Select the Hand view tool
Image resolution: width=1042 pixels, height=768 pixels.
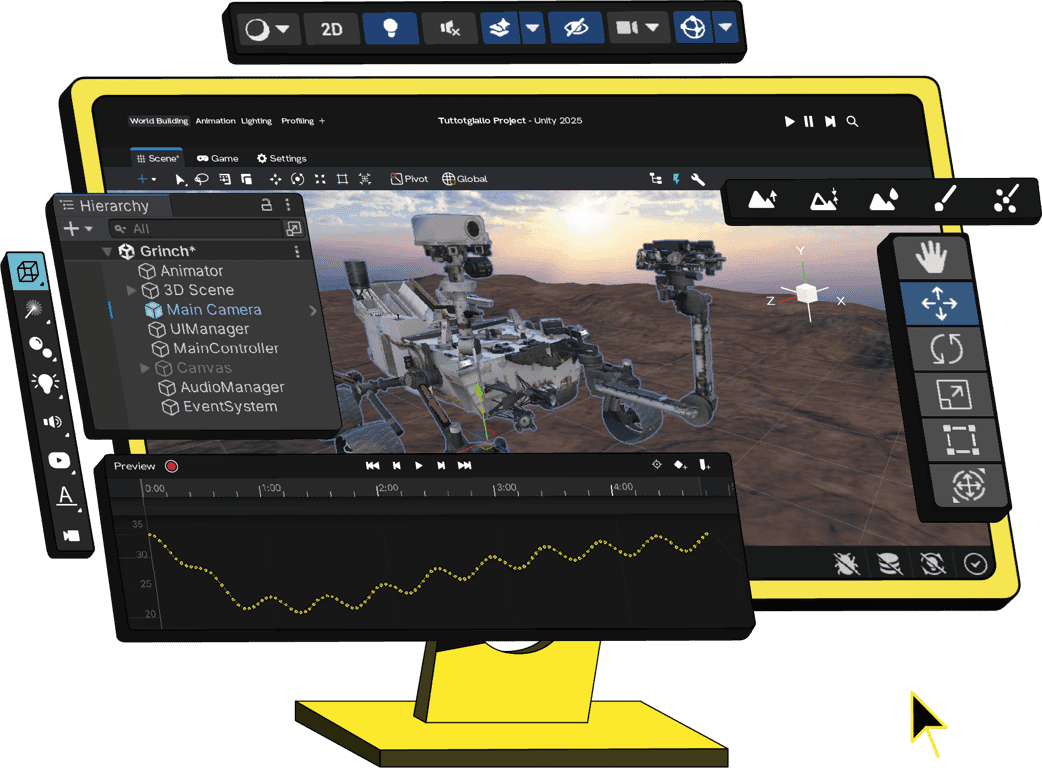pyautogui.click(x=931, y=259)
